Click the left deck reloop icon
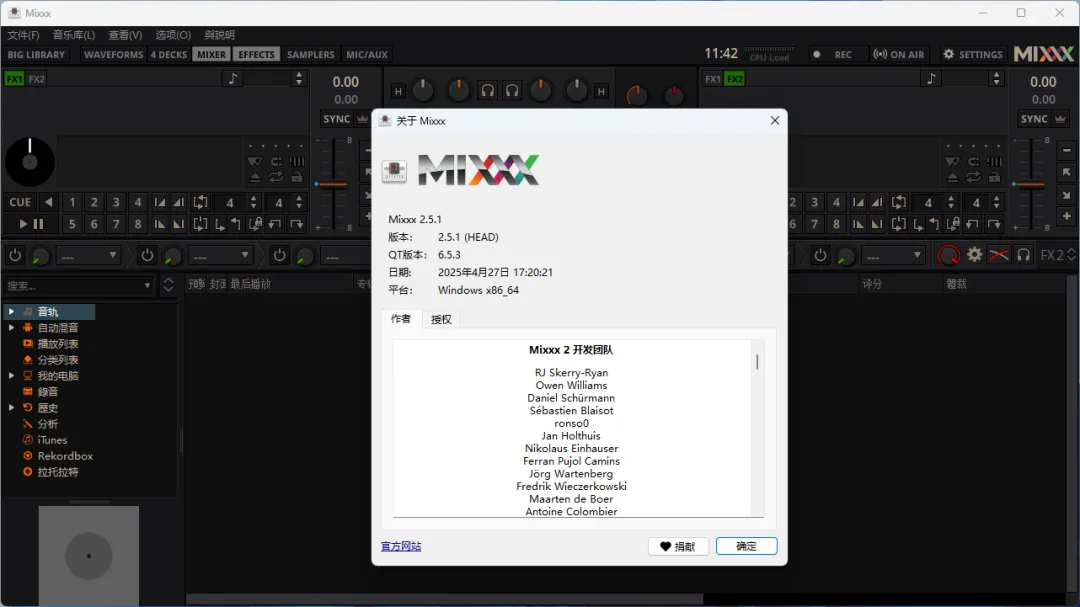This screenshot has width=1080, height=607. [x=200, y=224]
